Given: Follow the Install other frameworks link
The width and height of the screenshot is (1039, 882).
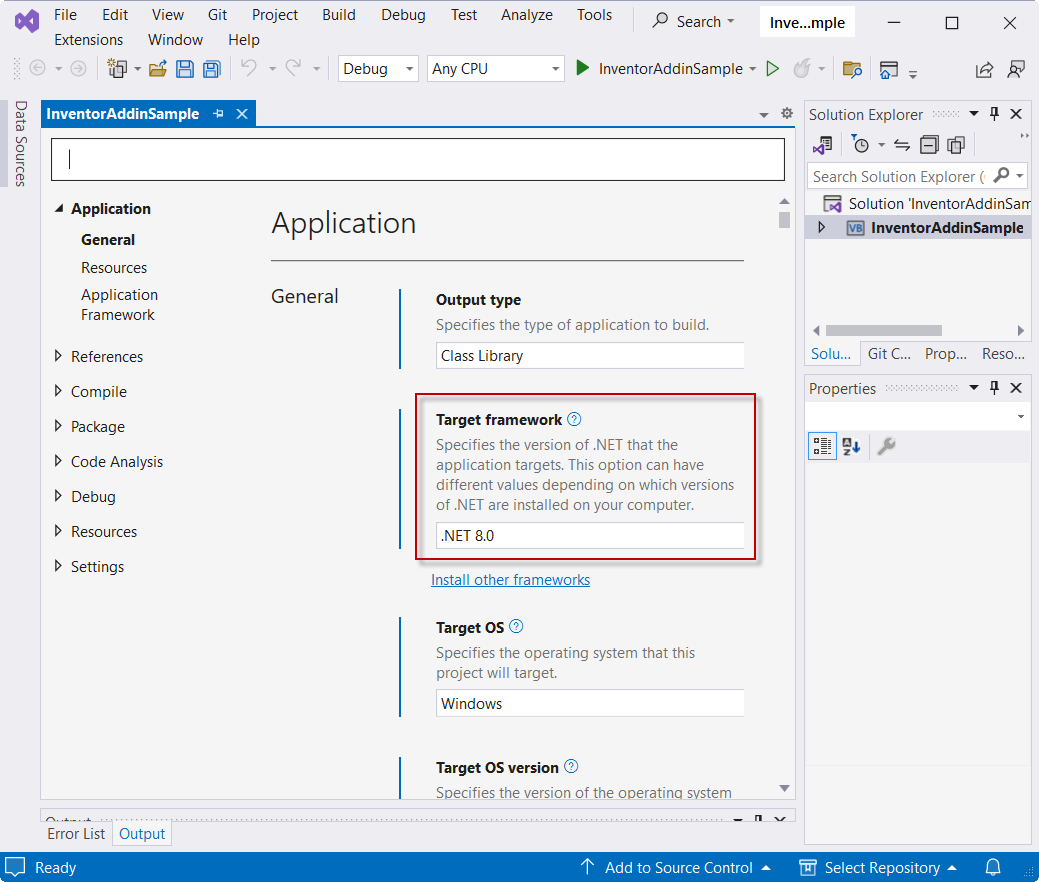Looking at the screenshot, I should point(510,580).
